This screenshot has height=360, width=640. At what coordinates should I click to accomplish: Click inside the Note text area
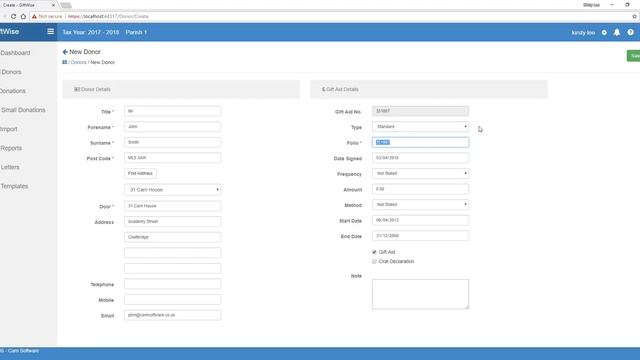click(x=420, y=294)
